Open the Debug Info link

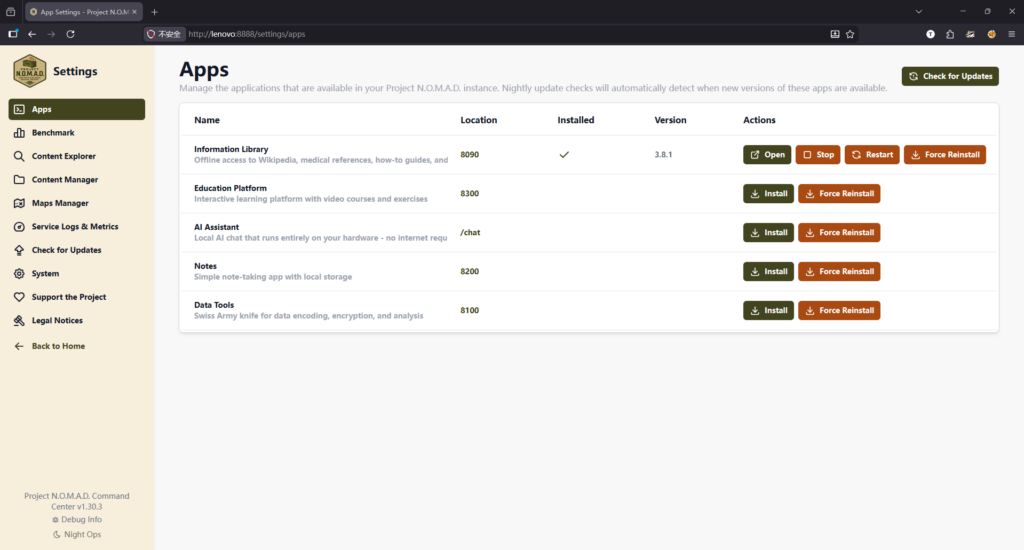tap(77, 520)
